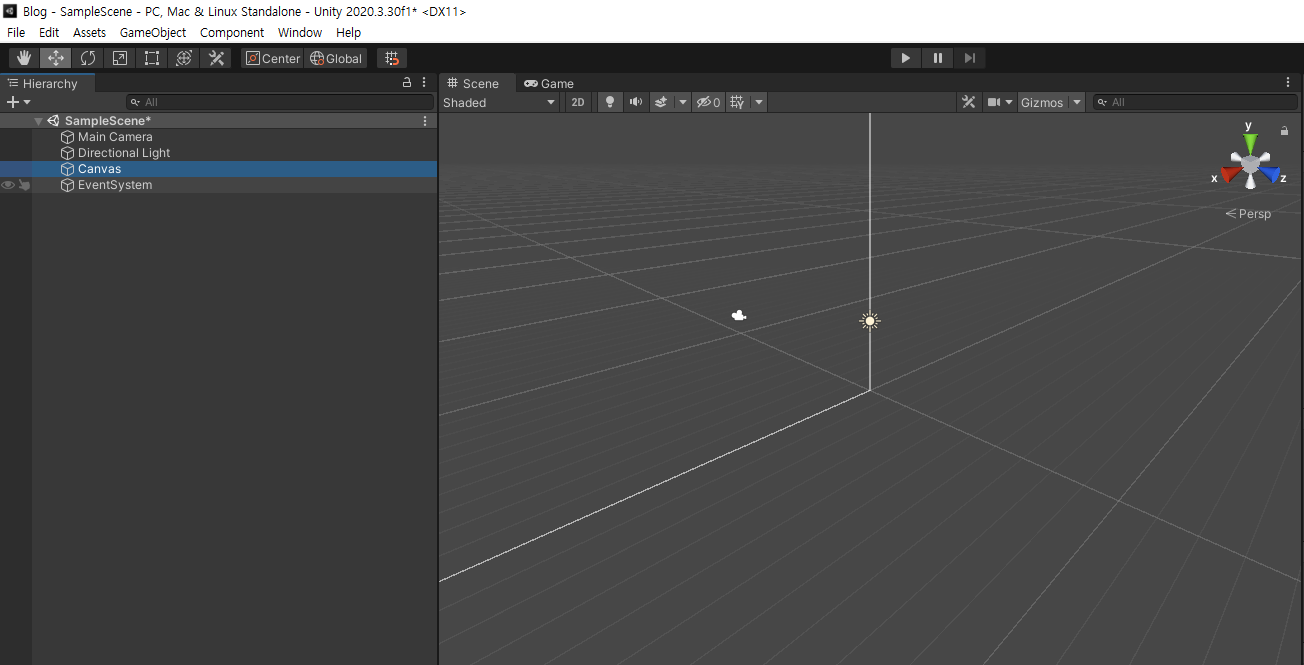Click the Step frame button
This screenshot has width=1304, height=665.
point(970,58)
